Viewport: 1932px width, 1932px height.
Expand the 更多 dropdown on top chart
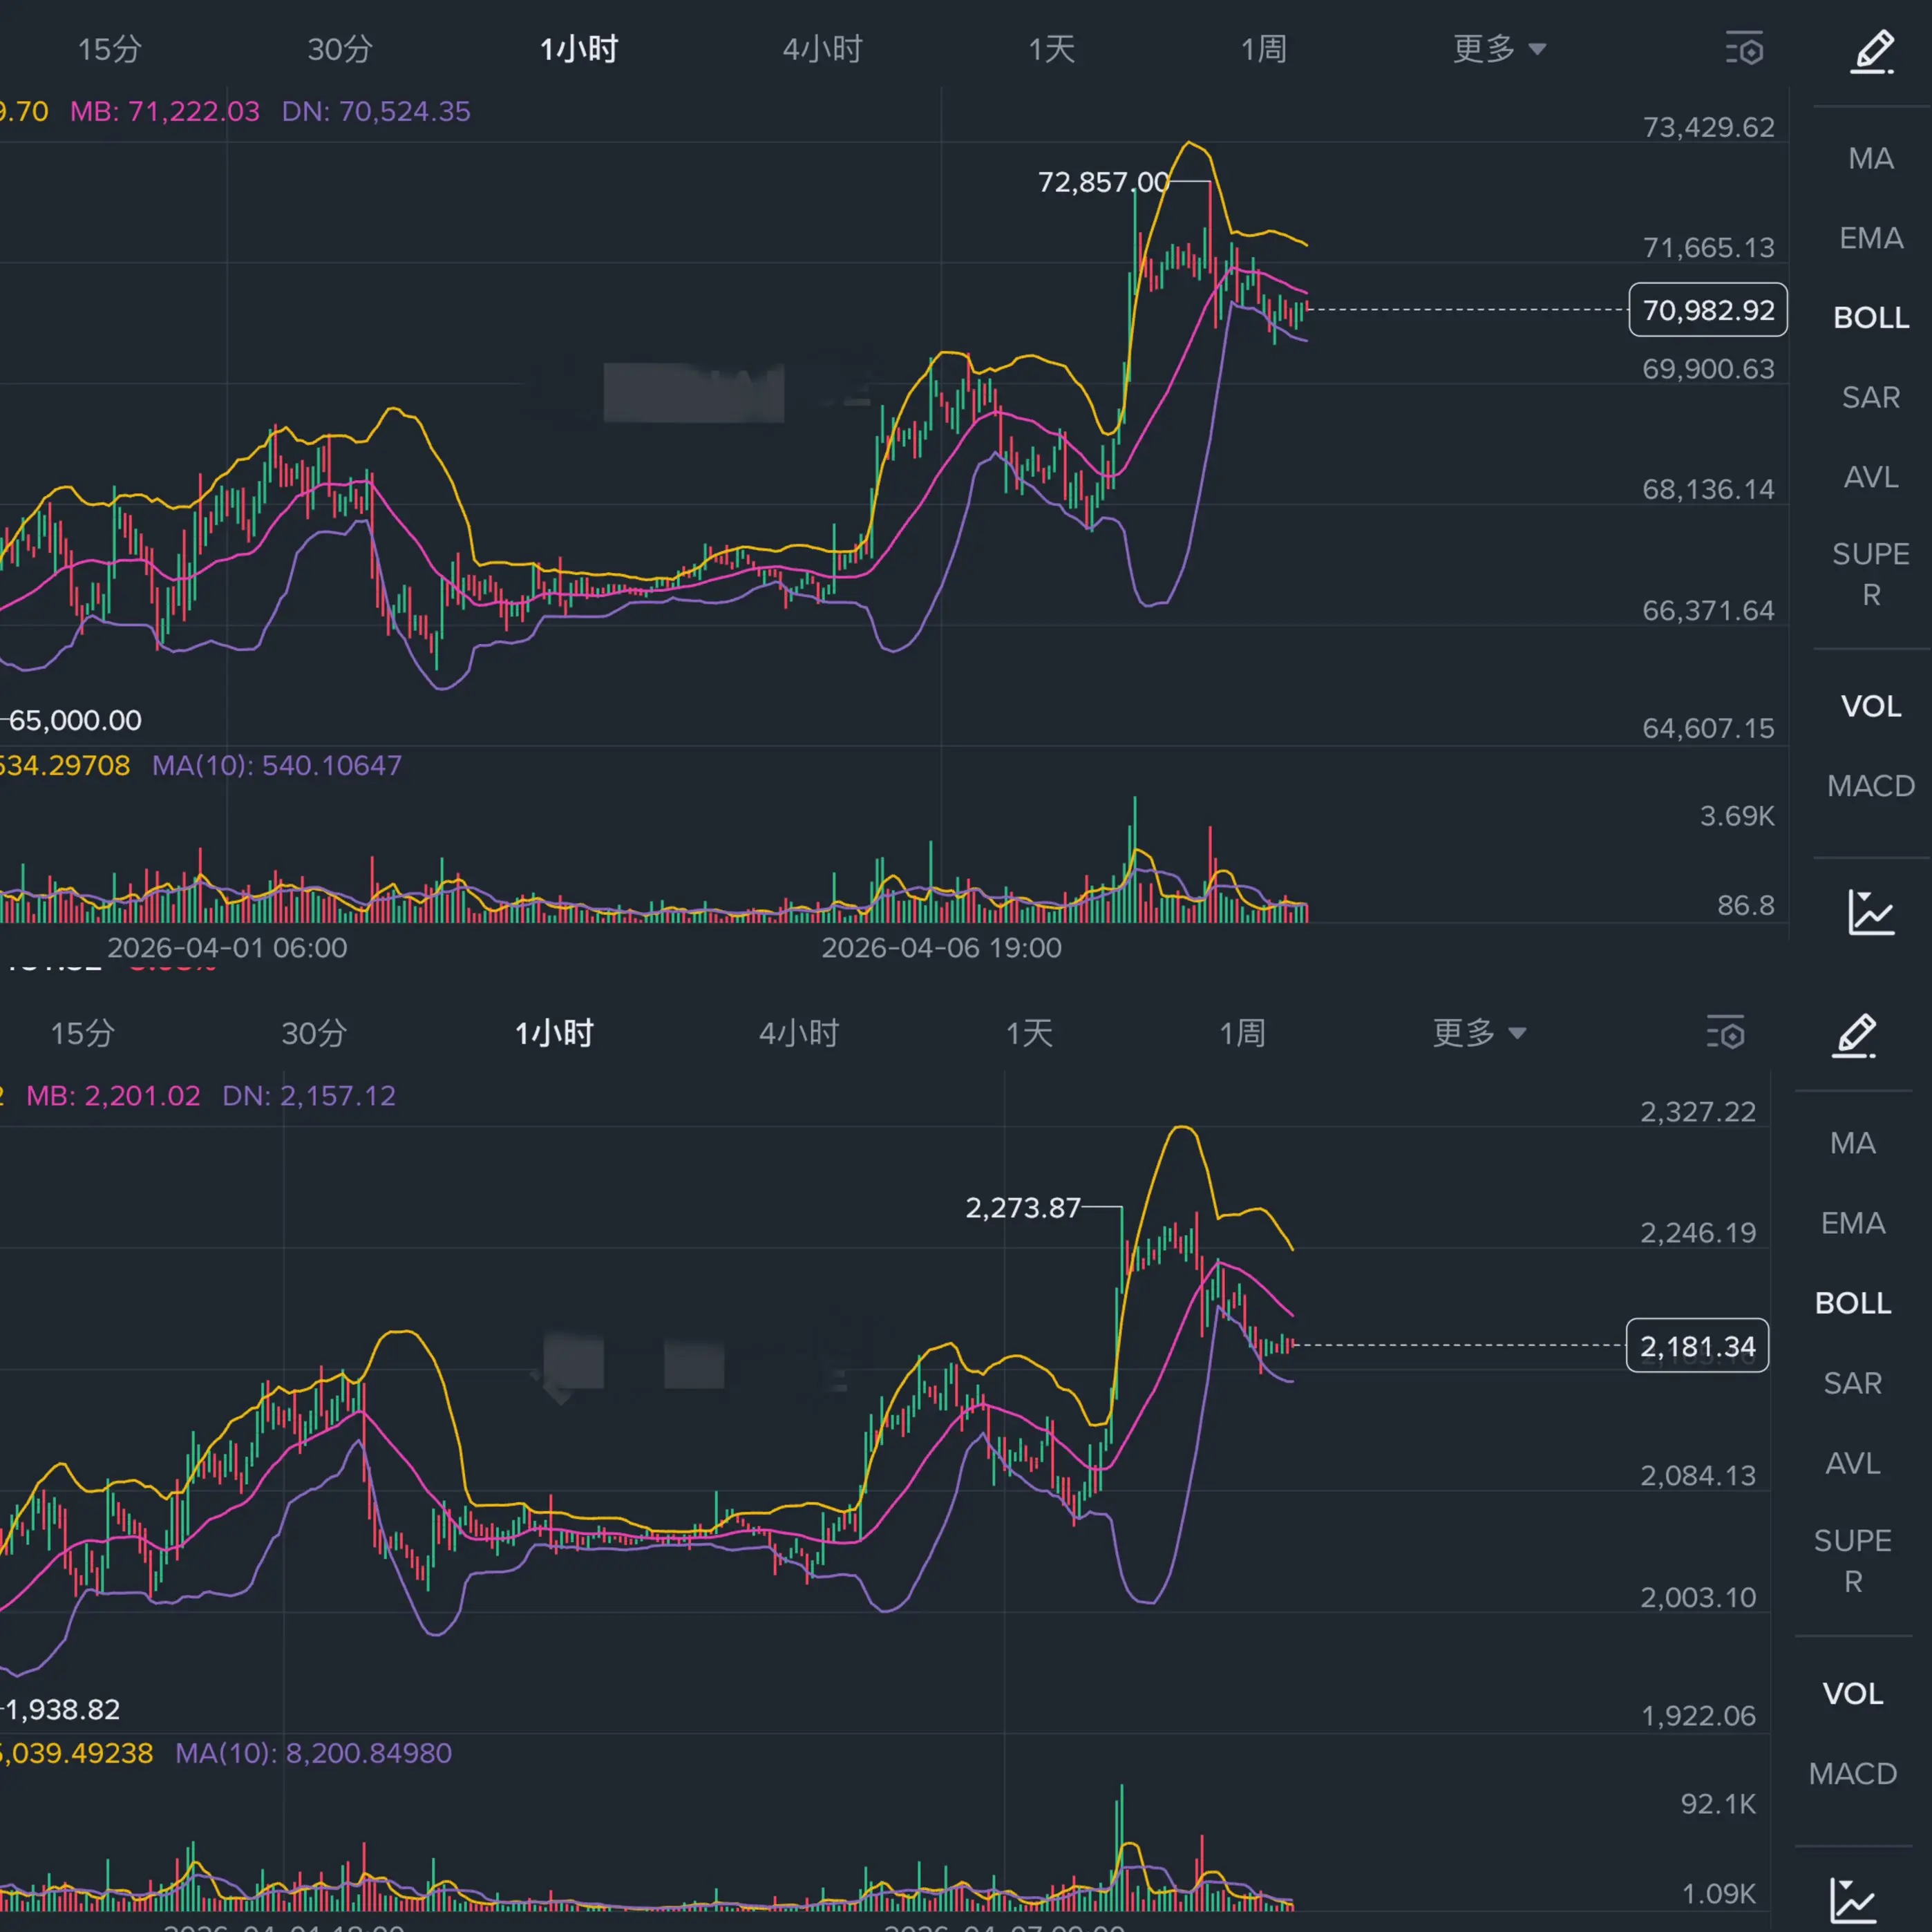point(1498,49)
